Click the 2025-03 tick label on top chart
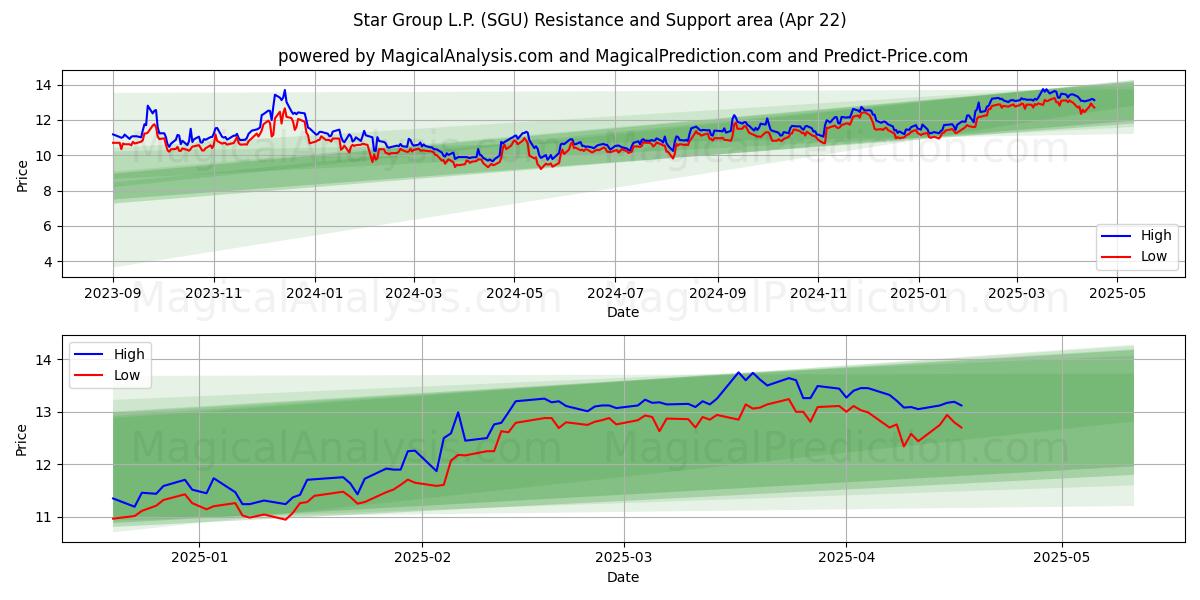1200x600 pixels. click(1017, 294)
